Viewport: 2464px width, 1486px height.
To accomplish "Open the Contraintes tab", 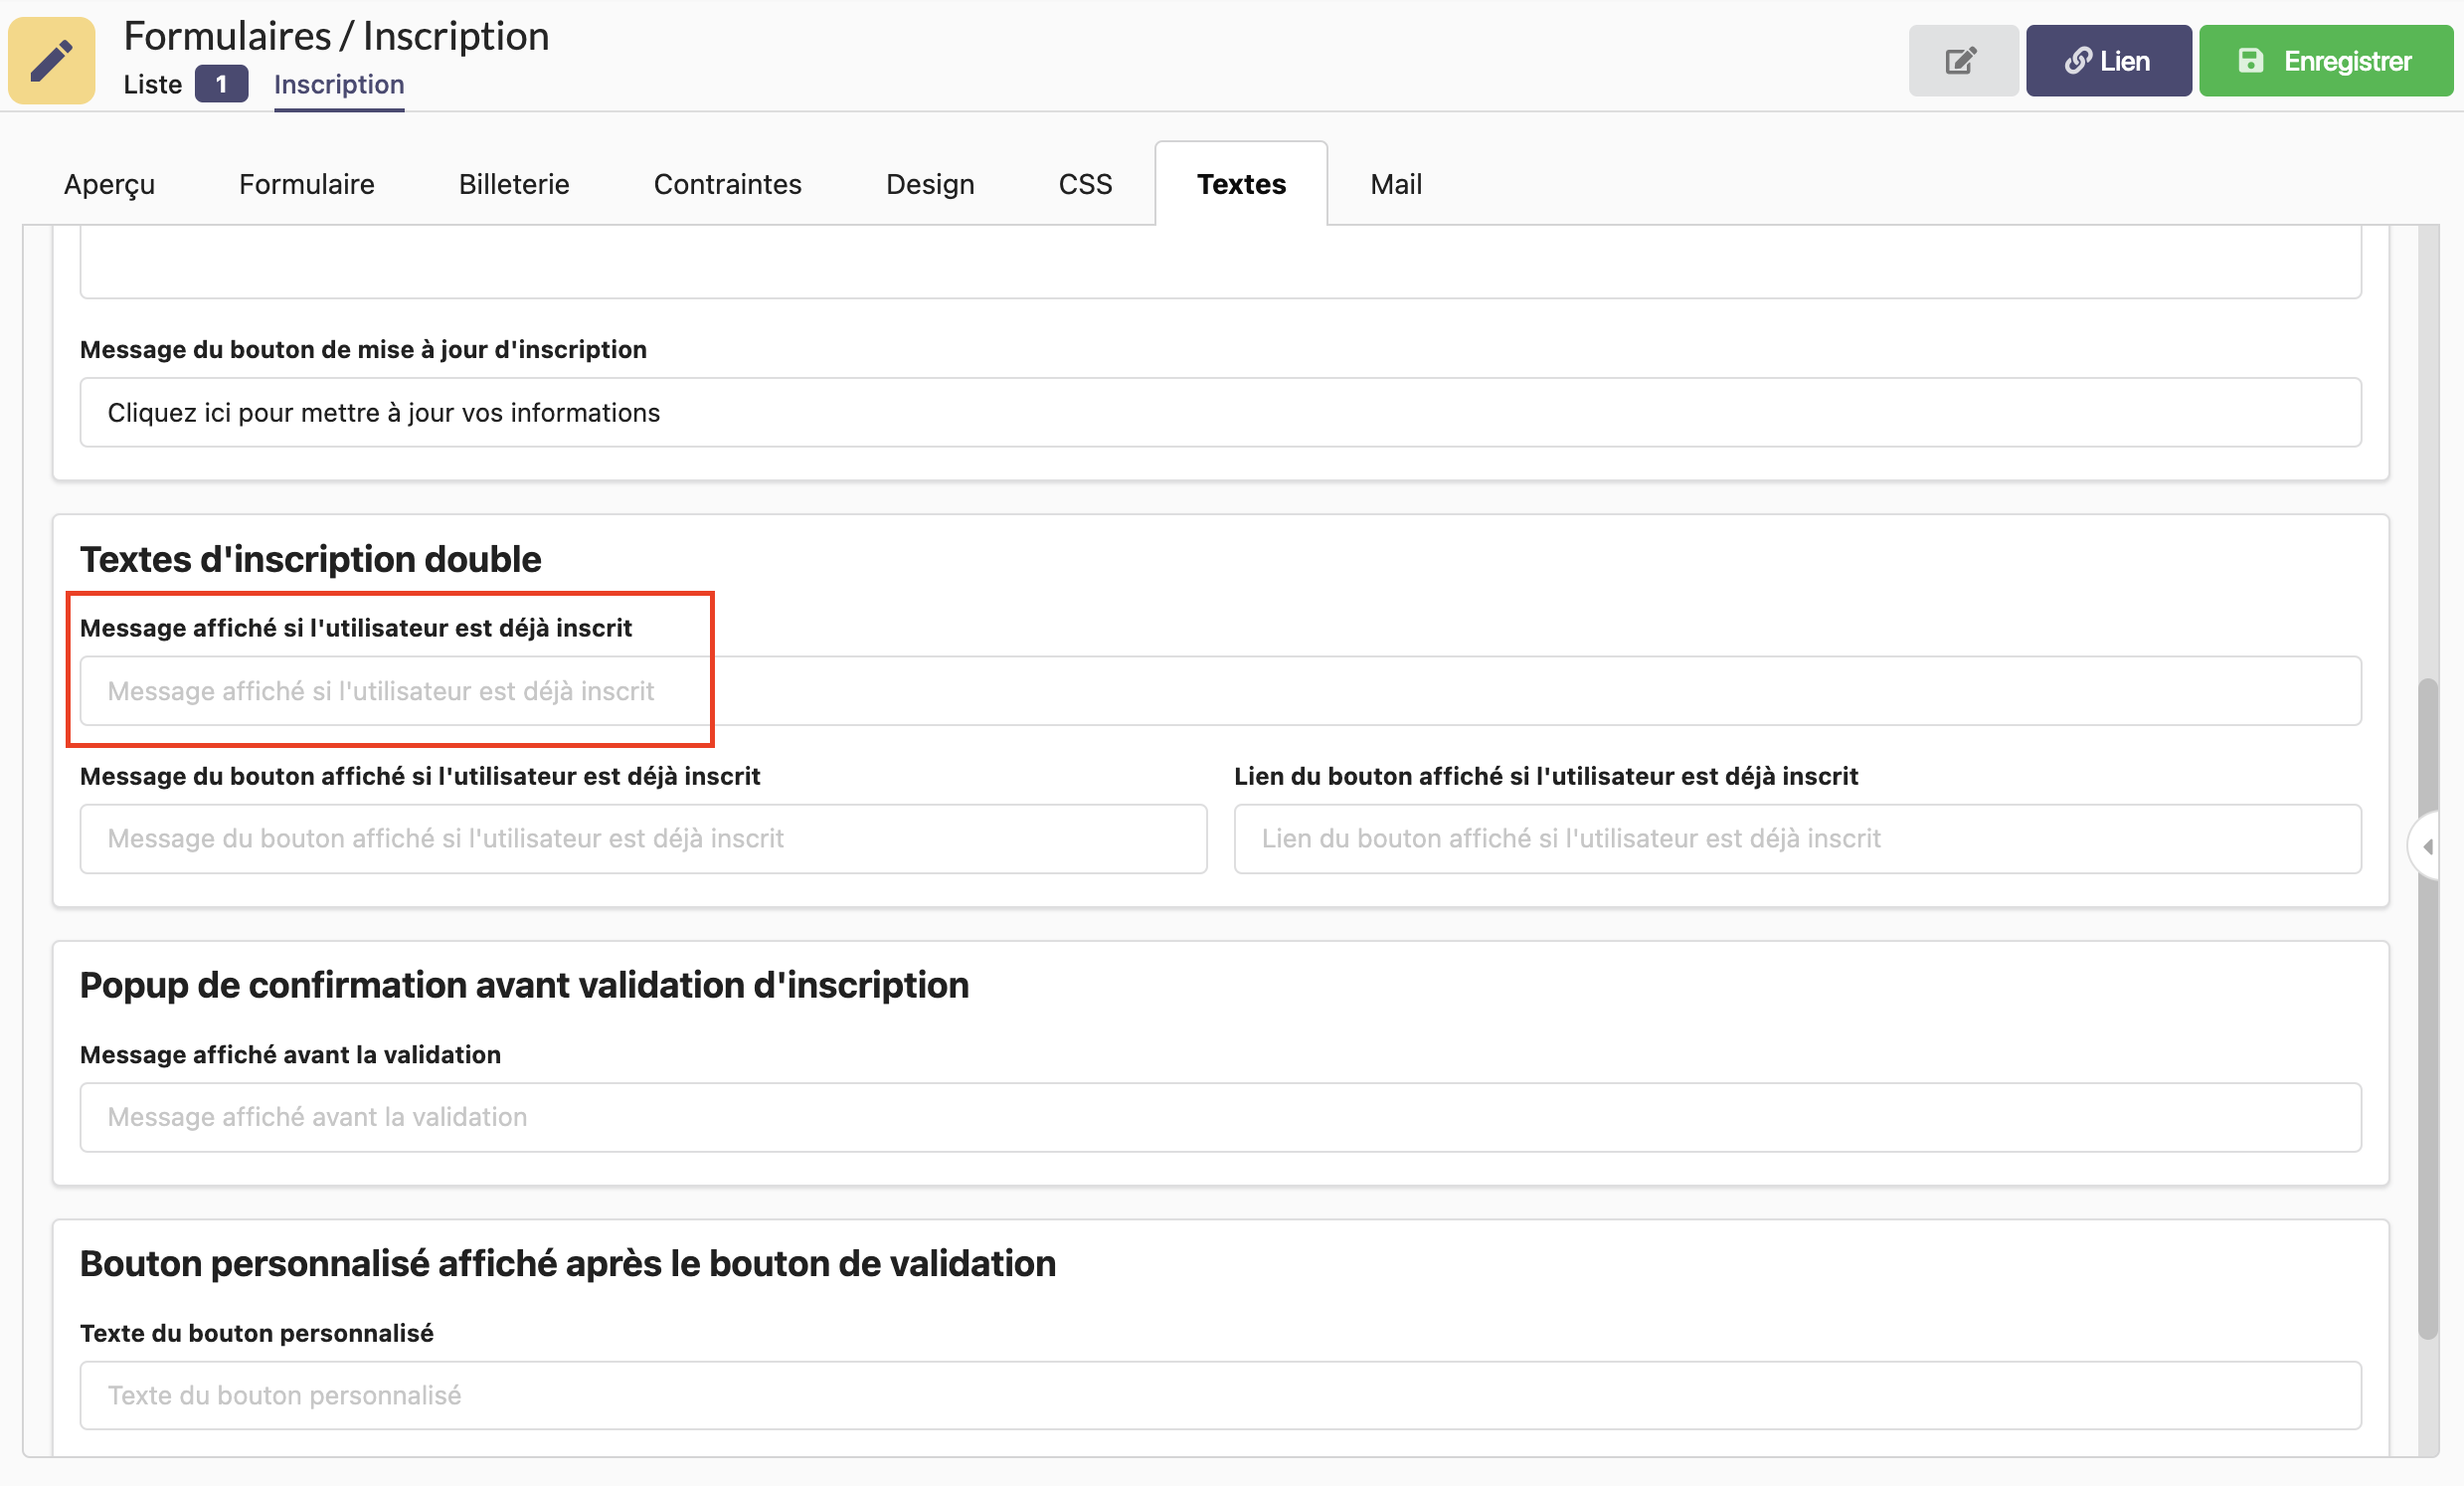I will tap(727, 184).
